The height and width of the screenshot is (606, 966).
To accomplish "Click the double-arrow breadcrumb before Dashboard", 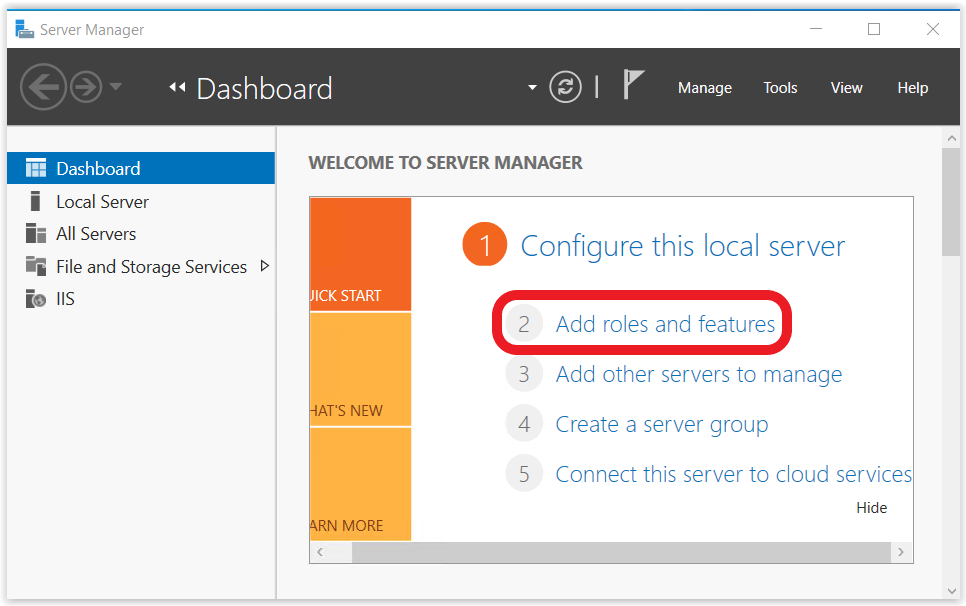I will click(177, 87).
